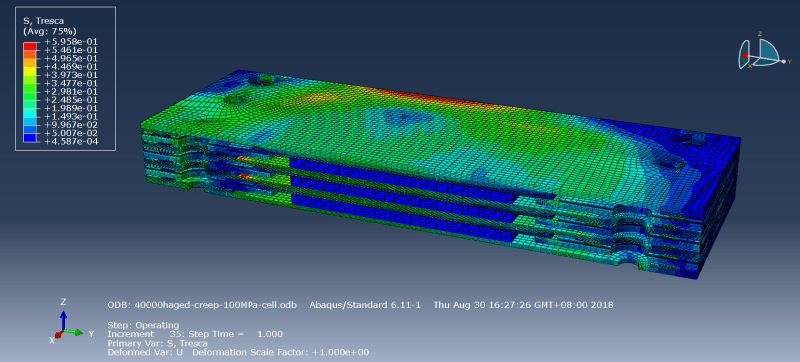Viewport: 800px width, 362px height.
Task: Click the legend value +3.973e-01
Action: click(72, 74)
